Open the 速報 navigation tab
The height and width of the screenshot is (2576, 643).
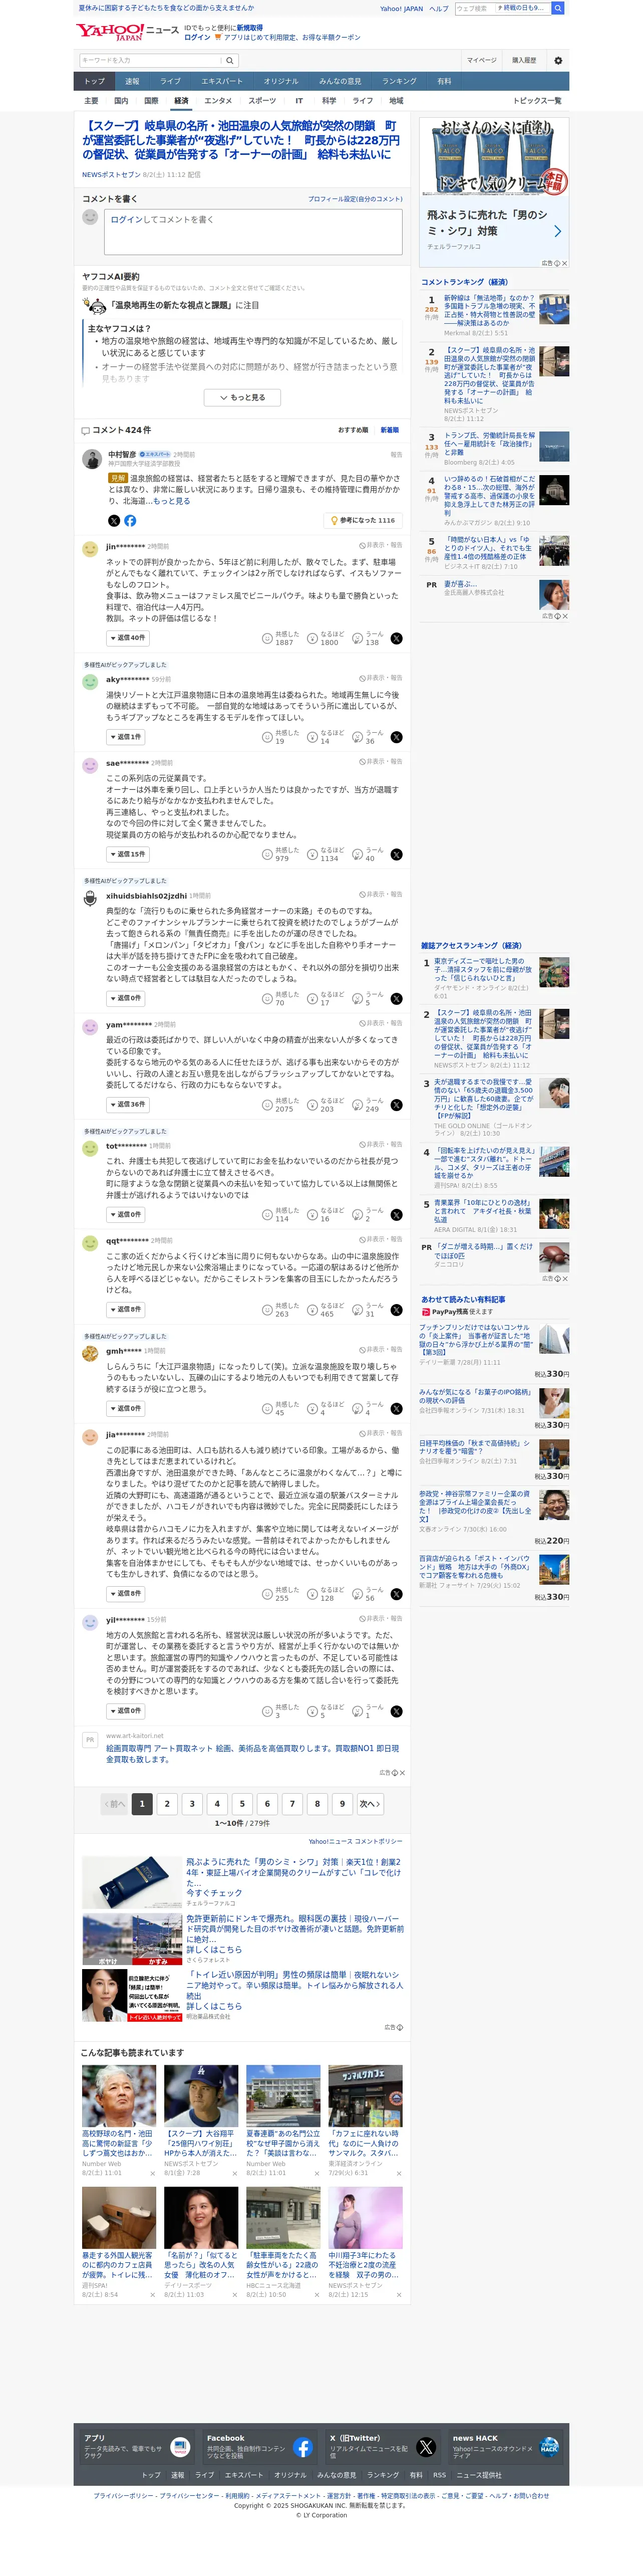click(132, 81)
